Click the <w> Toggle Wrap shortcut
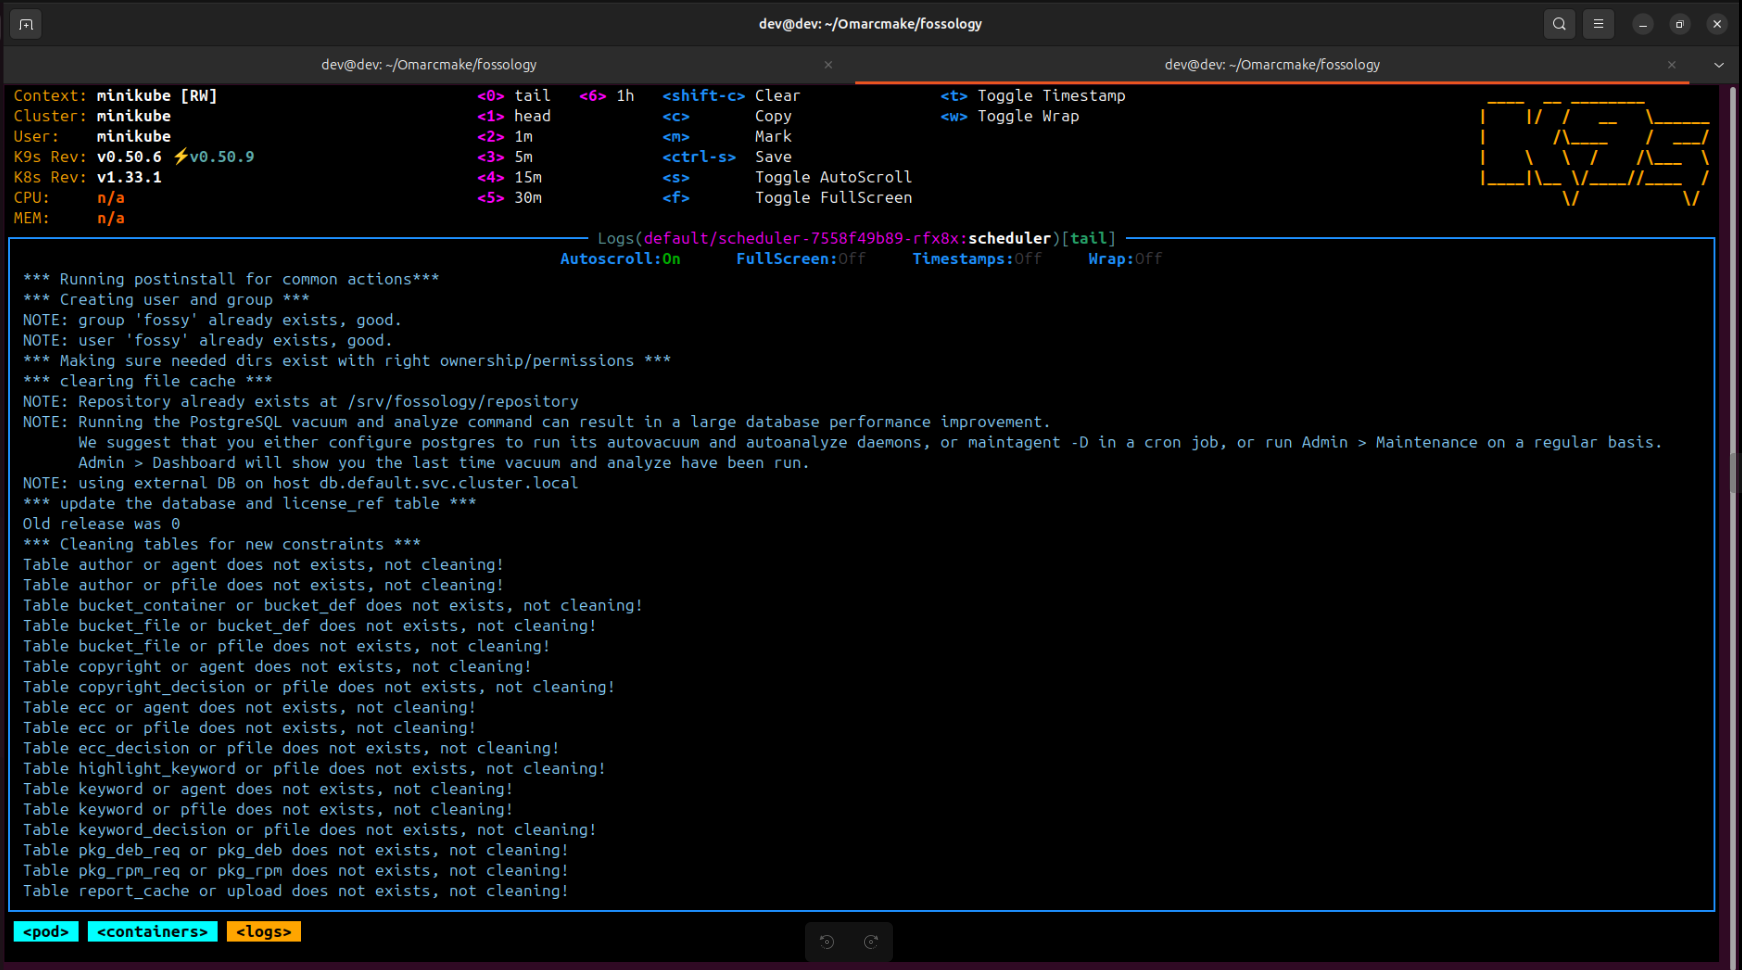Screen dimensions: 1742x970 tap(1010, 116)
